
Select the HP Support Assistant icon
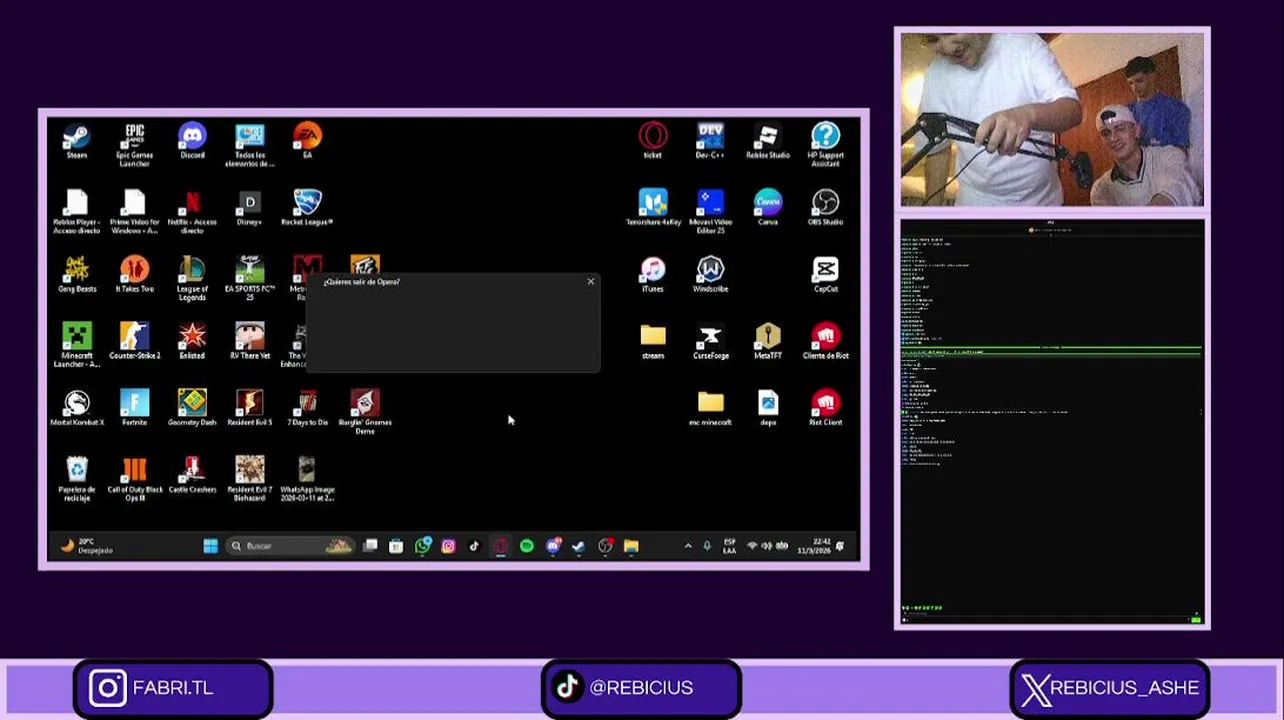pos(825,145)
